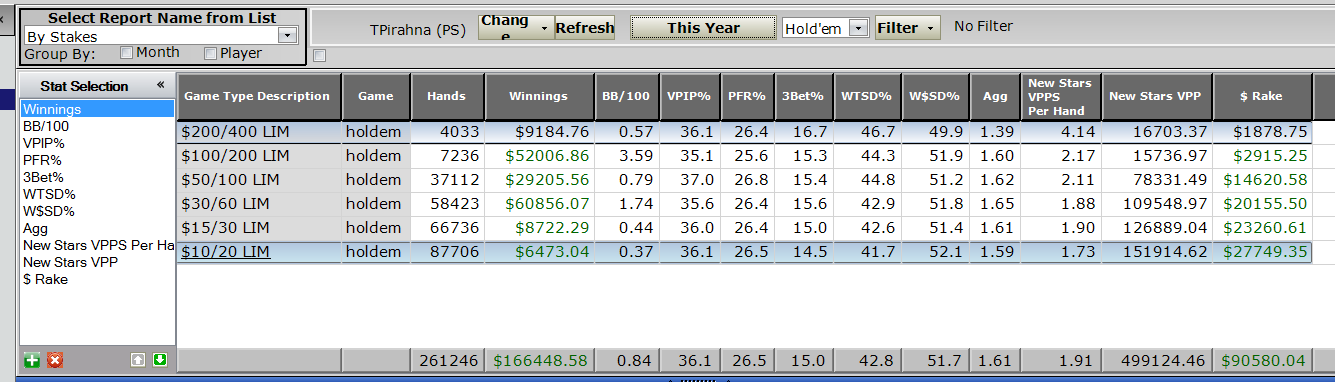This screenshot has height=382, width=1335.
Task: Toggle the Player group-by checkbox
Action: 211,52
